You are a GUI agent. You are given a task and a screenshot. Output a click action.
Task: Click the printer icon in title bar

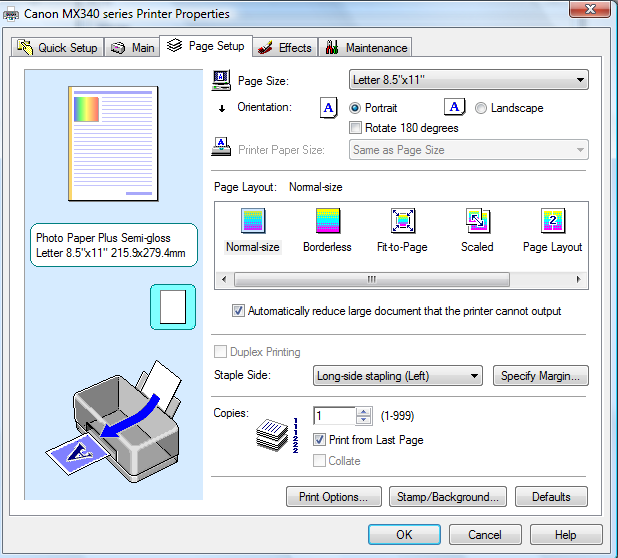pyautogui.click(x=11, y=15)
